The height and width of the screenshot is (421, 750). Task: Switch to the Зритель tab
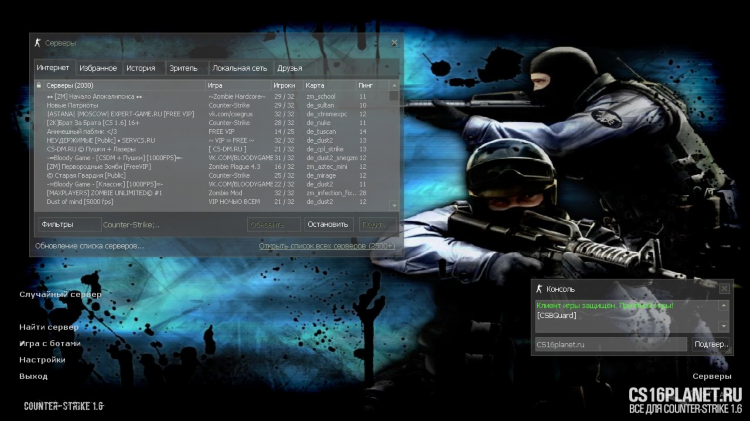point(184,68)
